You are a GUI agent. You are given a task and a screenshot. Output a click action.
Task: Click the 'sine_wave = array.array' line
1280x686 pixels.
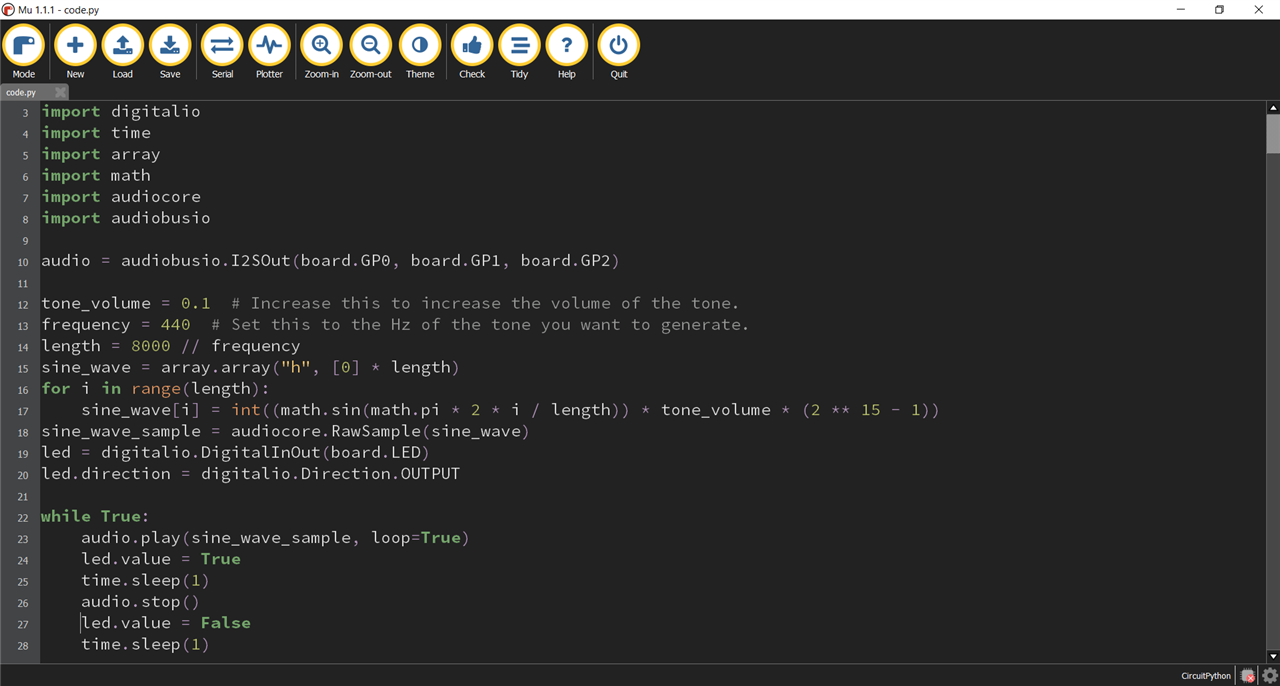click(250, 367)
